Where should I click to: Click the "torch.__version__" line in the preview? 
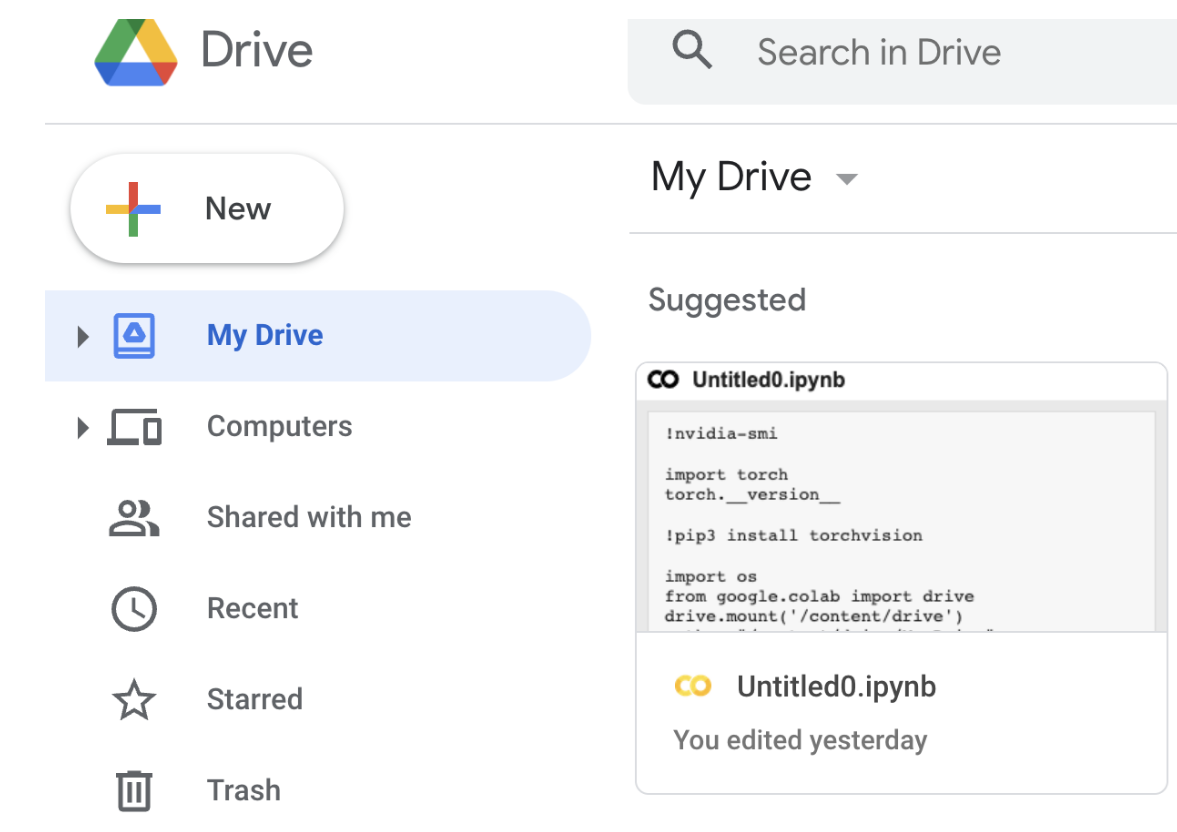tap(752, 495)
